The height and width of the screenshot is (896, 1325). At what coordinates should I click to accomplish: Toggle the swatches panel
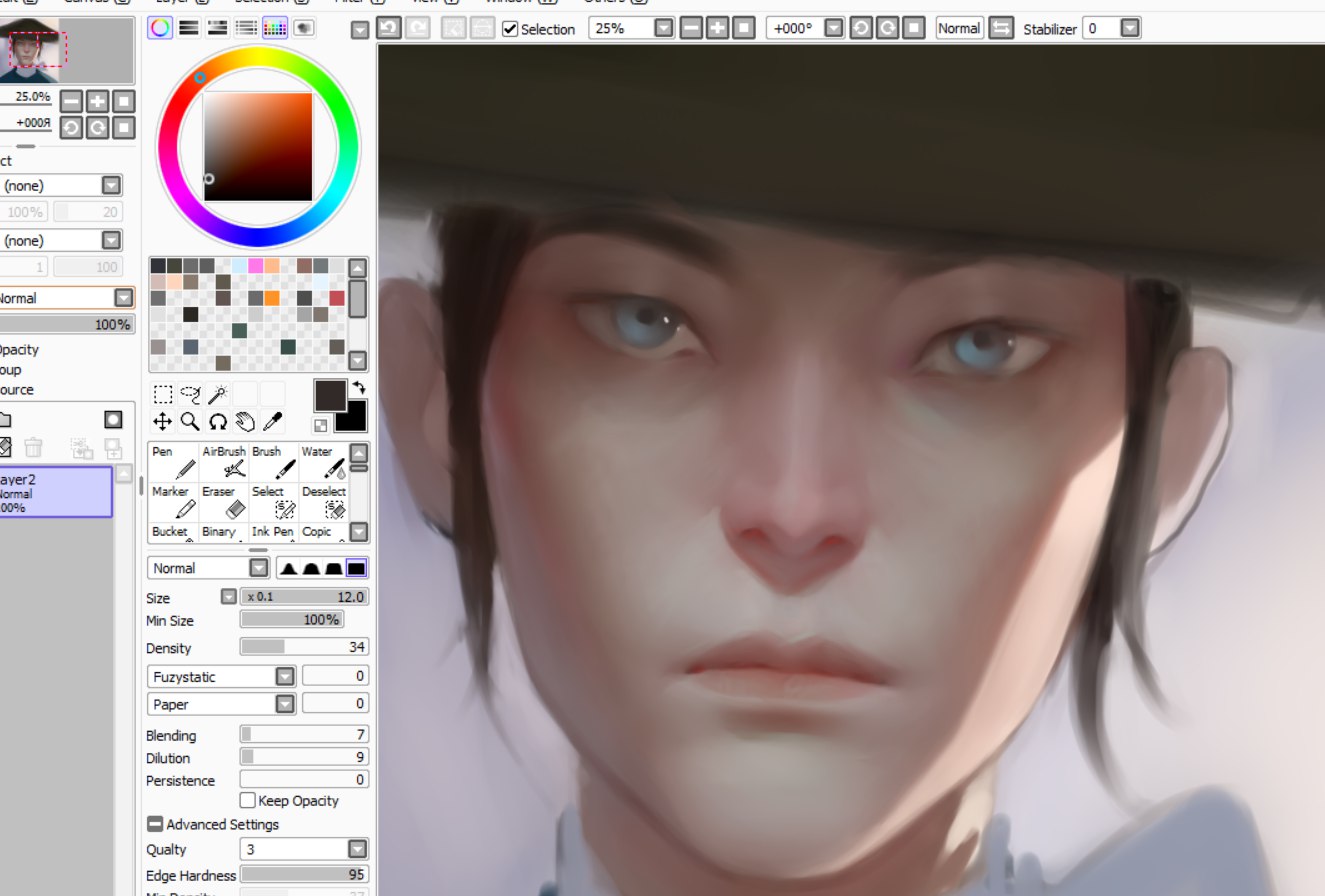275,28
